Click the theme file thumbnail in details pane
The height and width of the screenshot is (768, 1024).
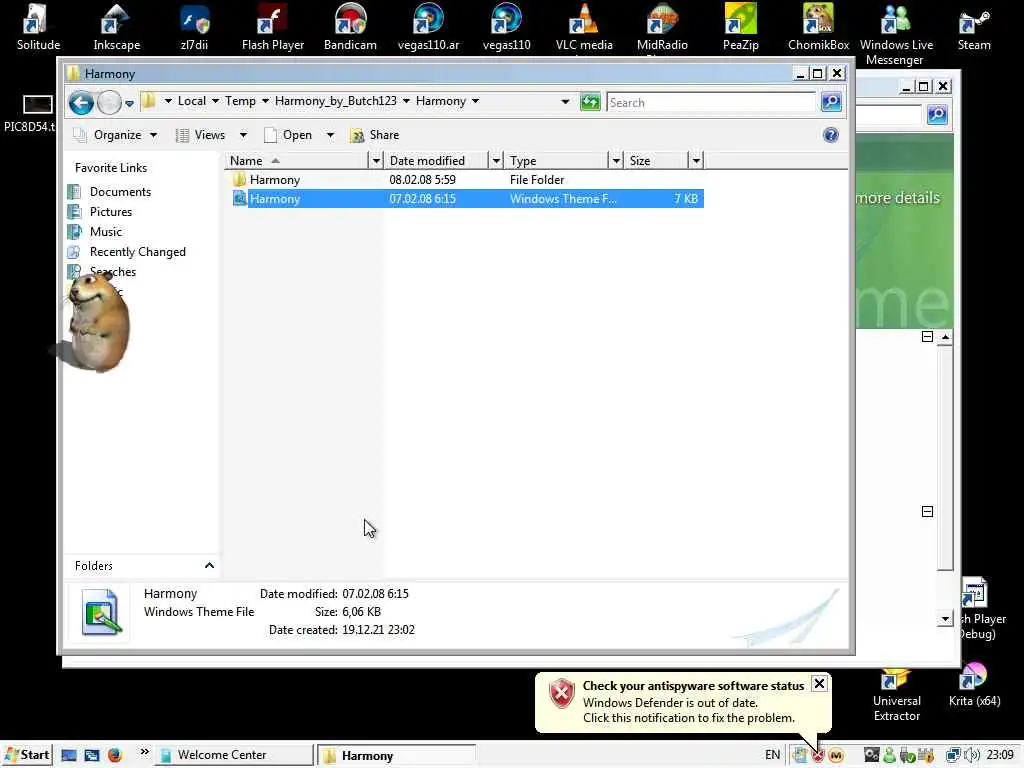101,612
